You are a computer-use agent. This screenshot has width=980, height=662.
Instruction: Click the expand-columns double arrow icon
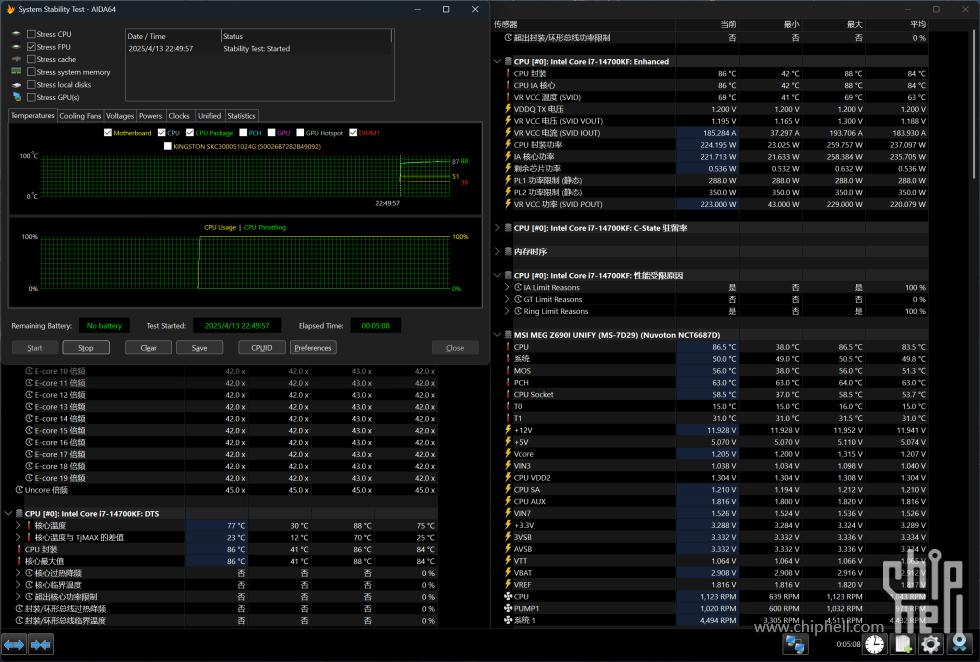coord(14,644)
